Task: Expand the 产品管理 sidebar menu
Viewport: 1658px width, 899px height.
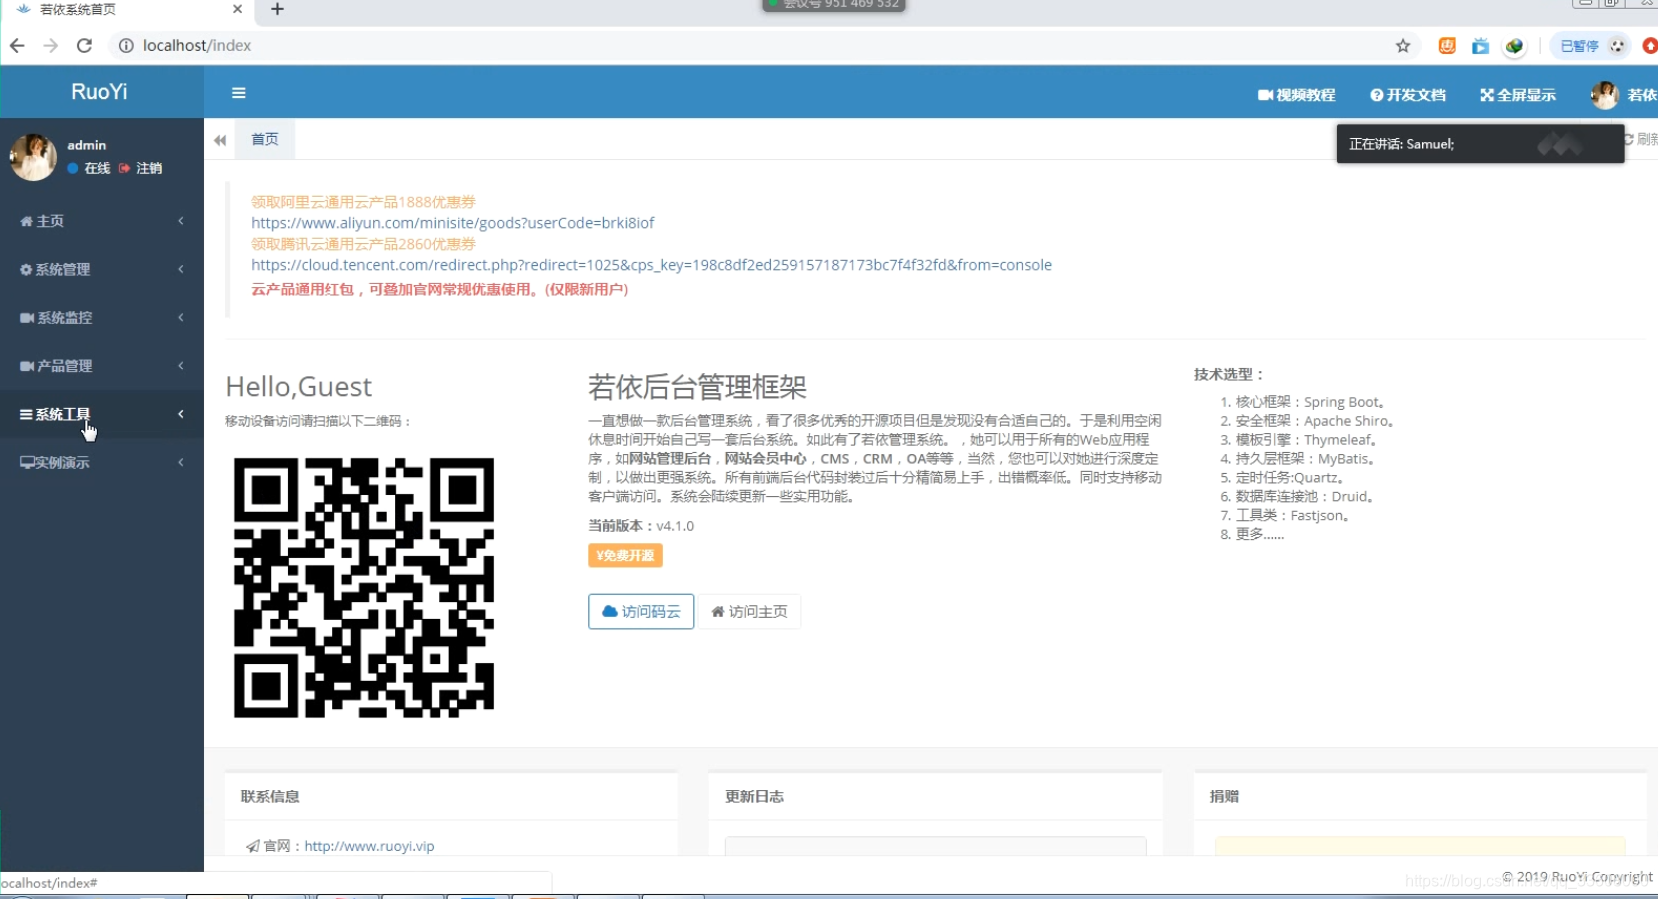Action: coord(102,366)
